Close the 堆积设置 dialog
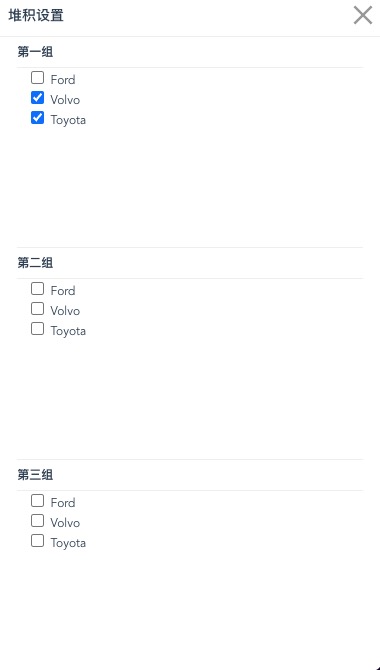Viewport: 380px width, 670px height. pos(362,15)
